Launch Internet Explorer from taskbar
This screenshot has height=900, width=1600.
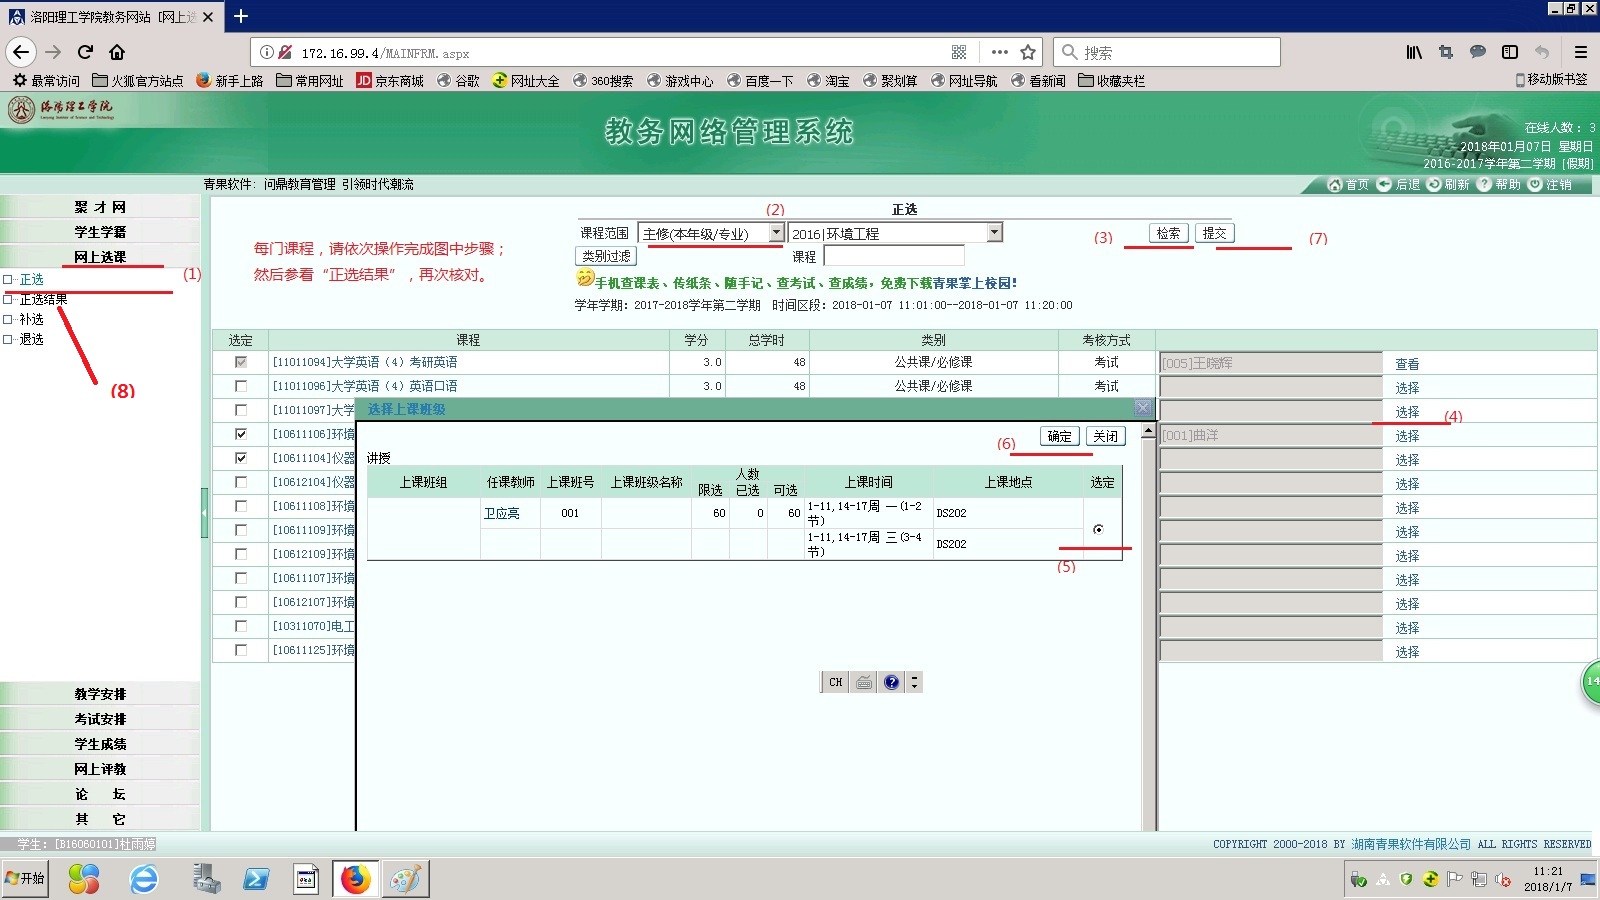point(144,879)
